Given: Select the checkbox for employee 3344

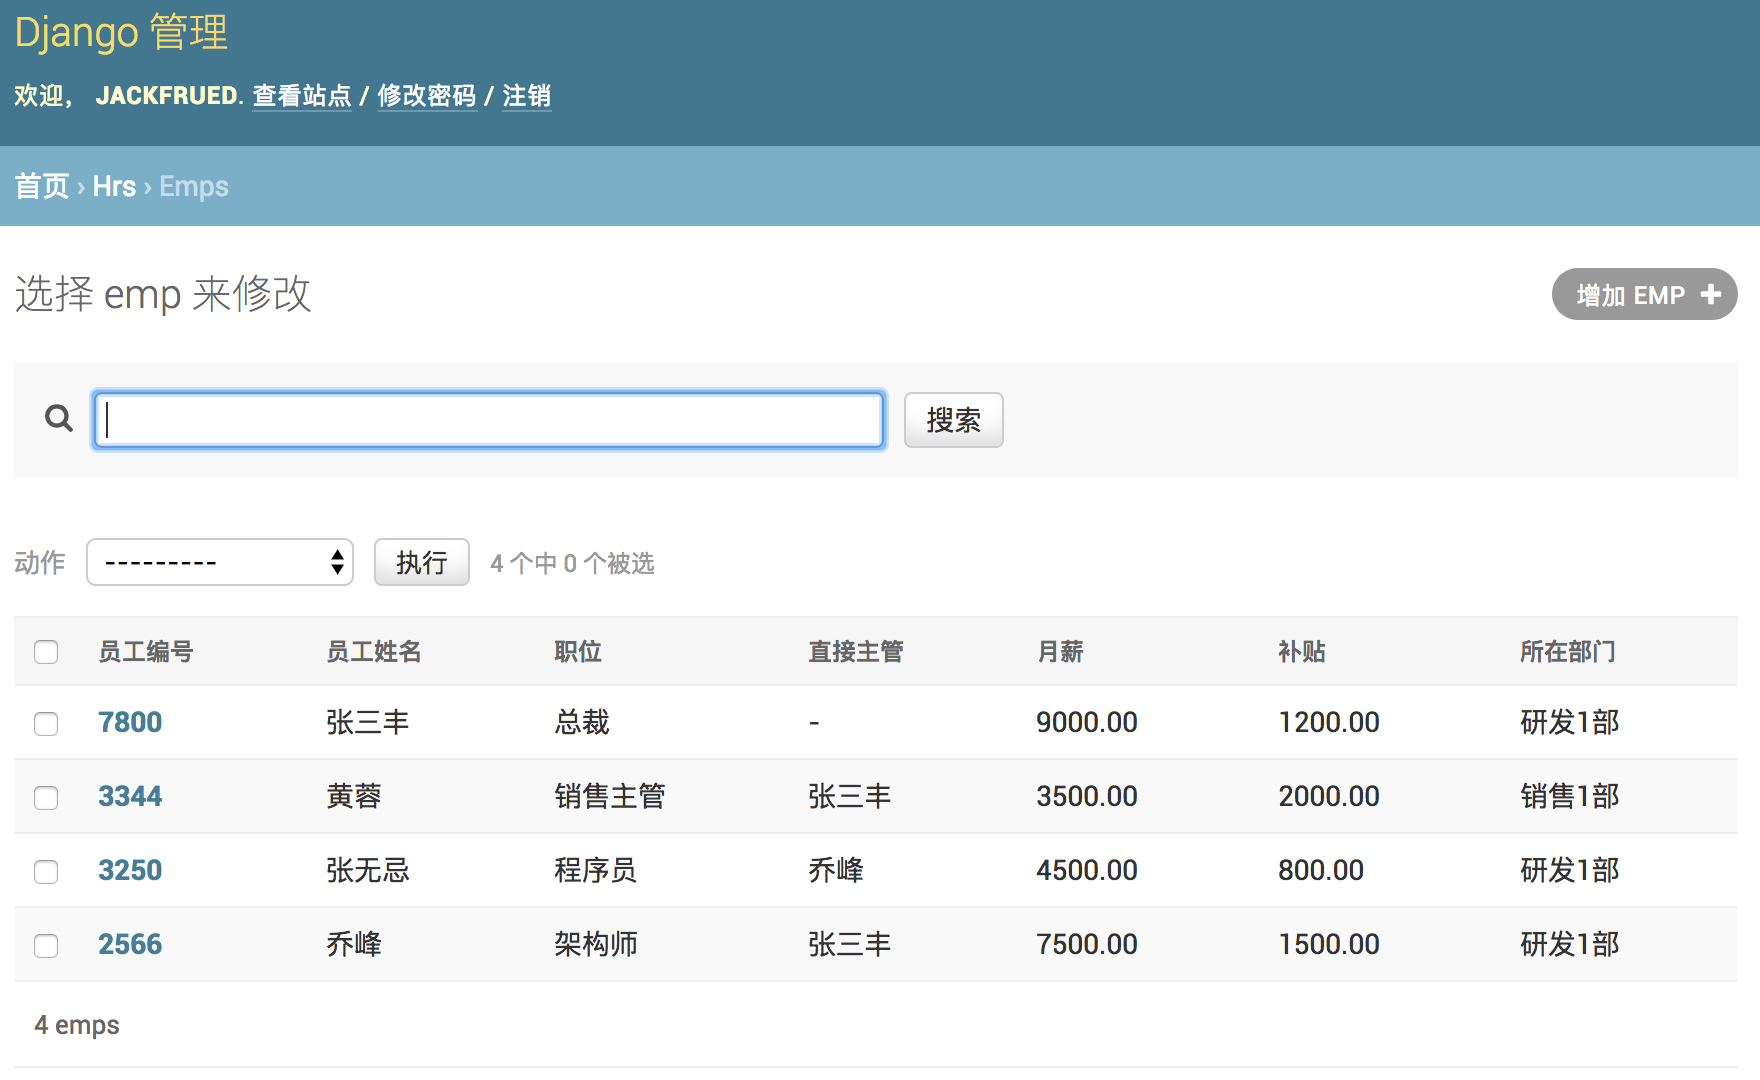Looking at the screenshot, I should tap(46, 797).
